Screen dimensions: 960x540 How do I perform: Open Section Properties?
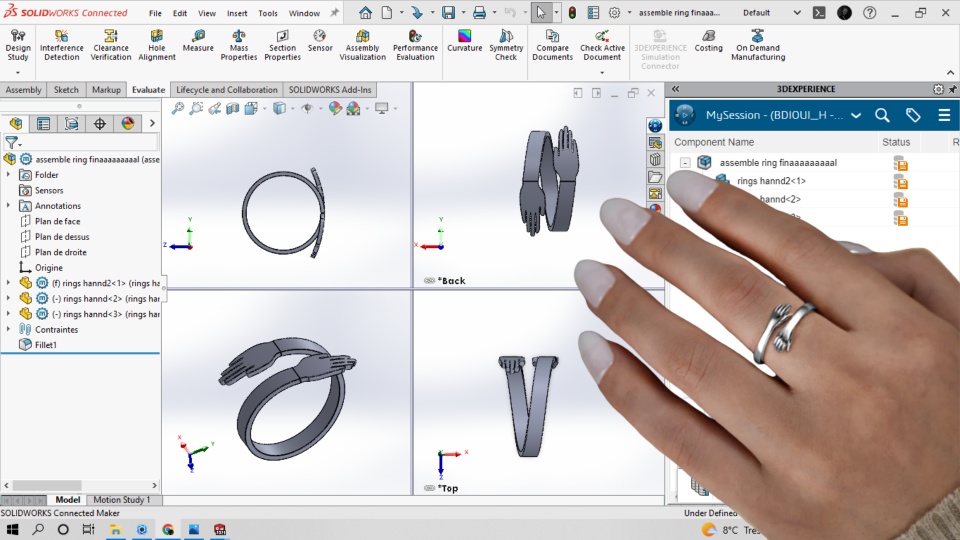pyautogui.click(x=282, y=45)
